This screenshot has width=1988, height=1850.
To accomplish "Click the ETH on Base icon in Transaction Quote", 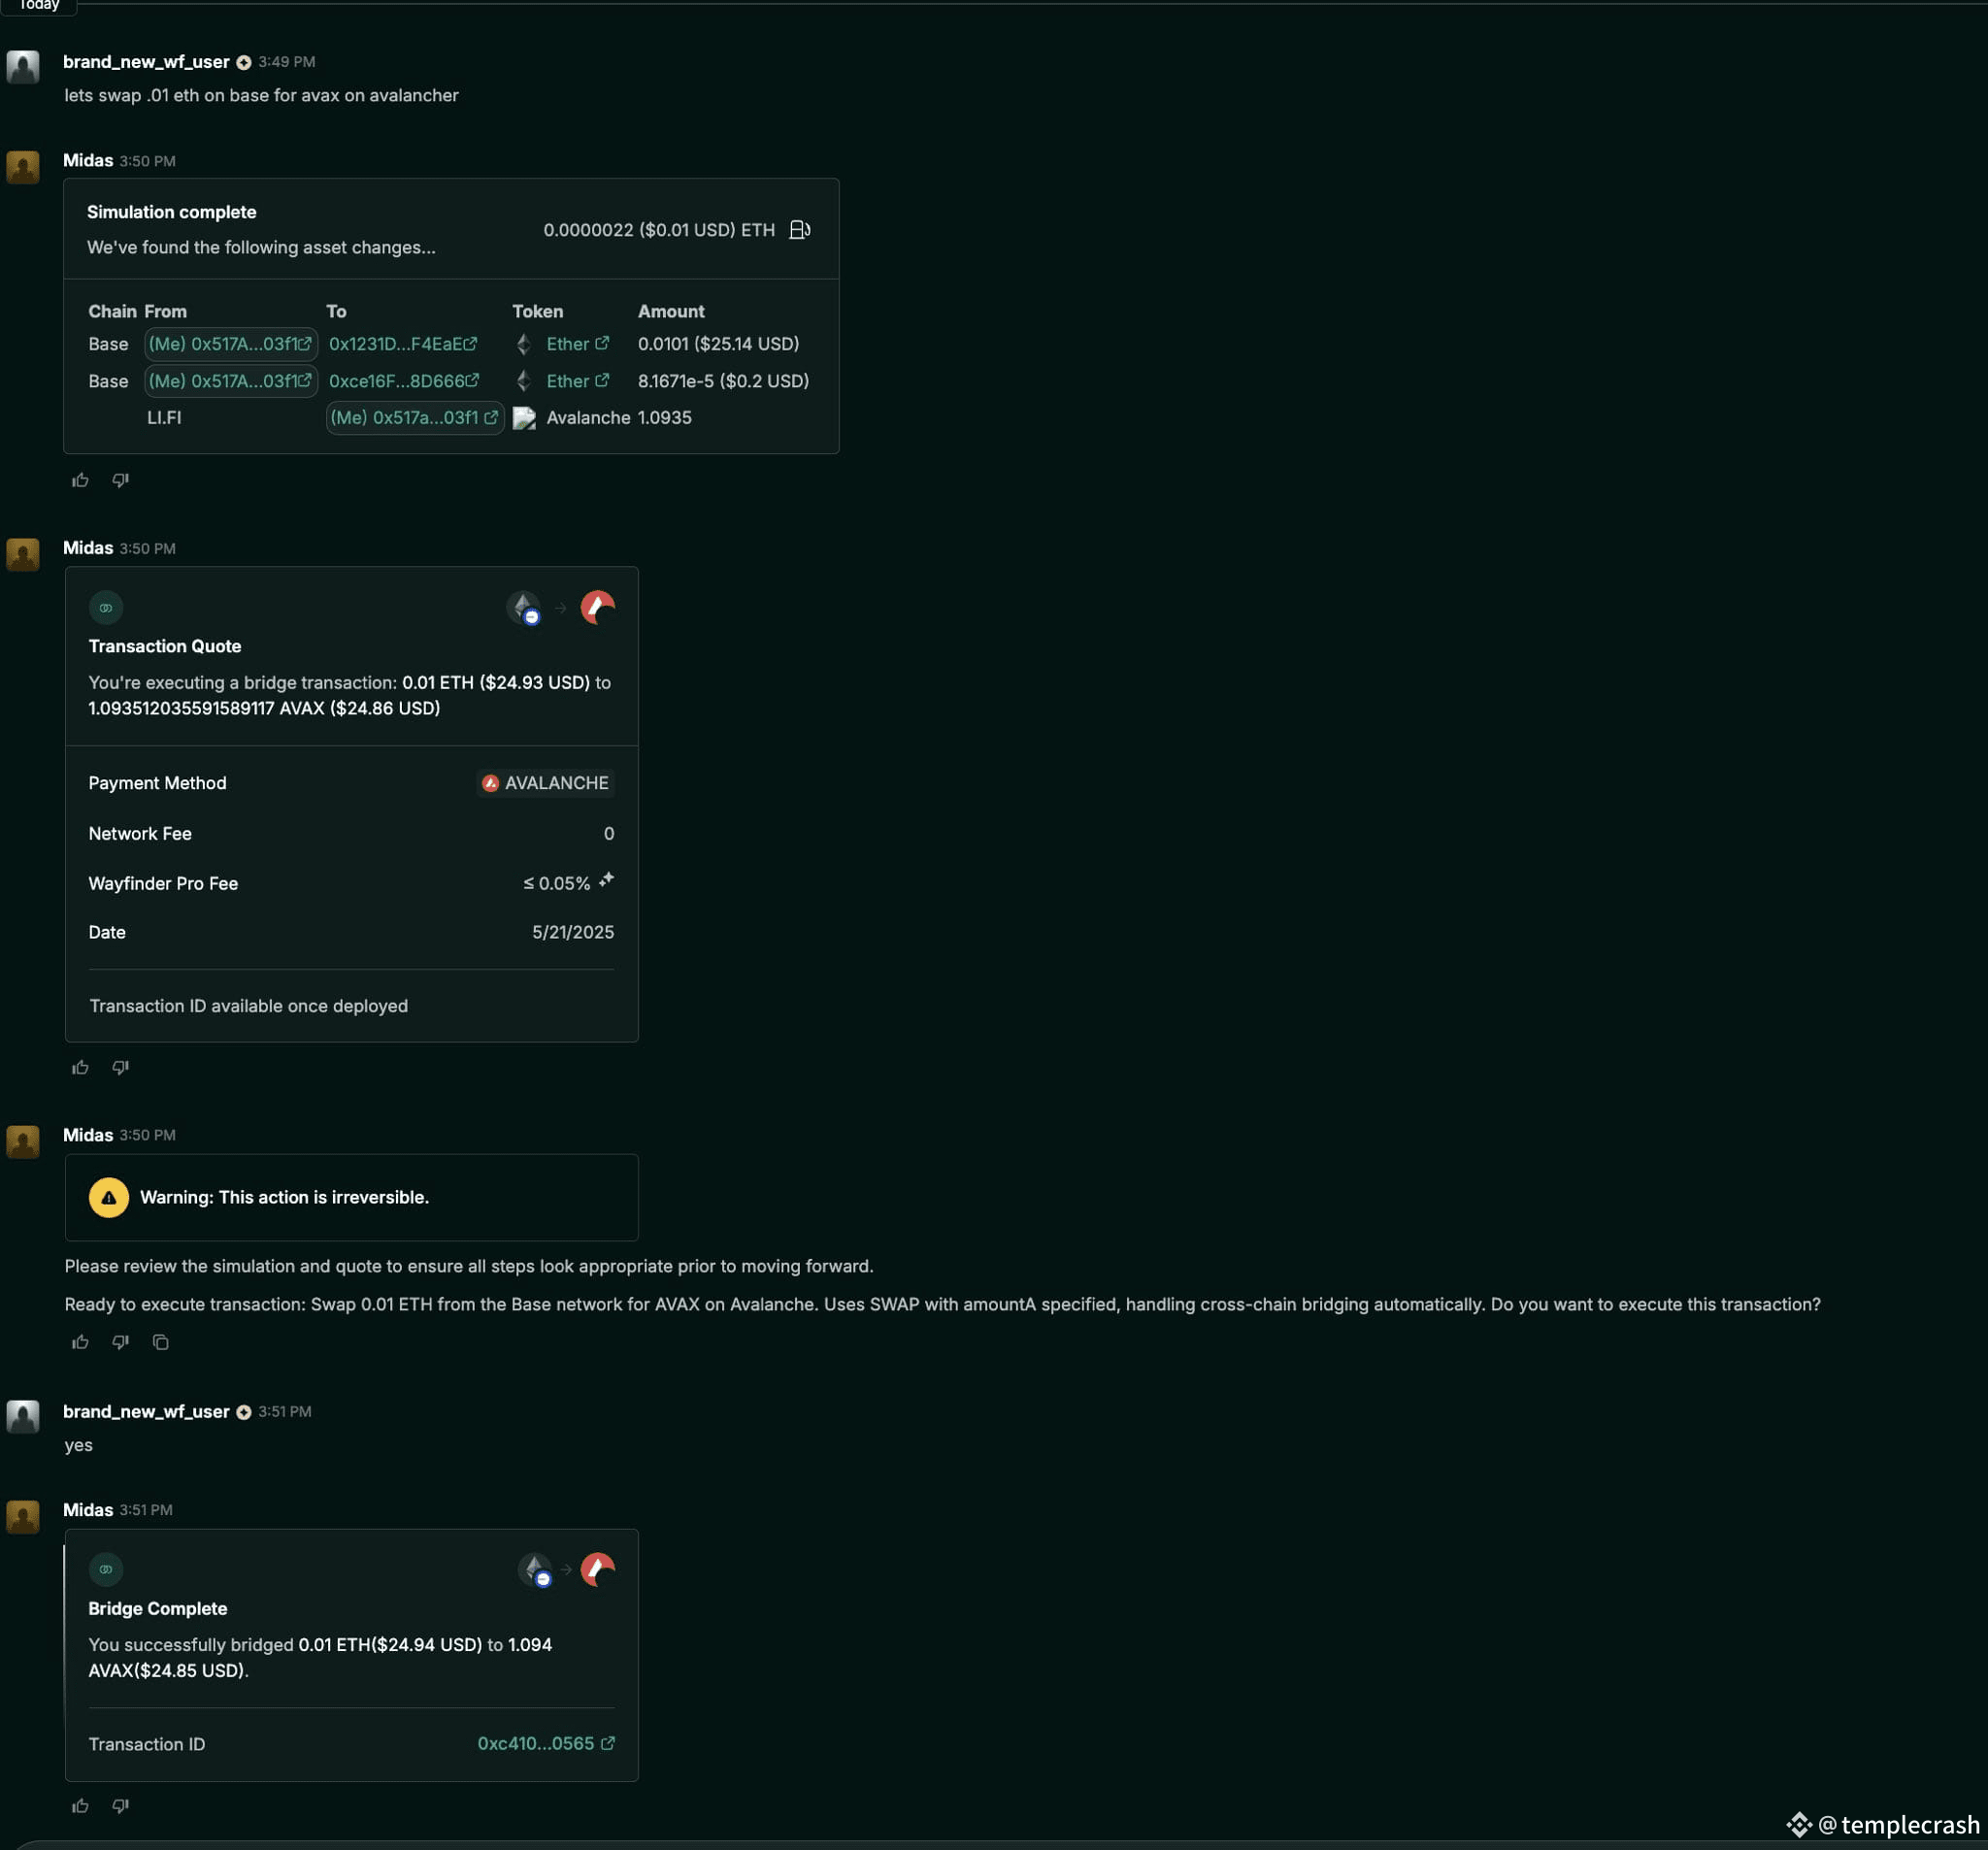I will pos(523,607).
